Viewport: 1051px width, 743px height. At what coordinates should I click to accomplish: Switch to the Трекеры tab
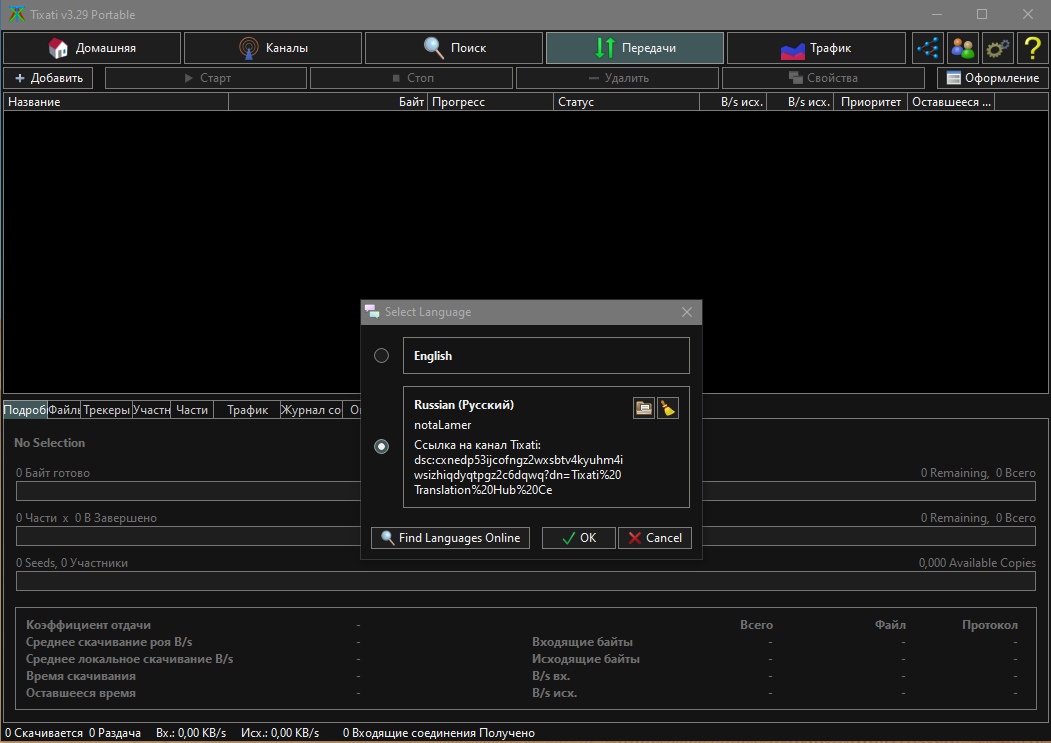pyautogui.click(x=106, y=410)
